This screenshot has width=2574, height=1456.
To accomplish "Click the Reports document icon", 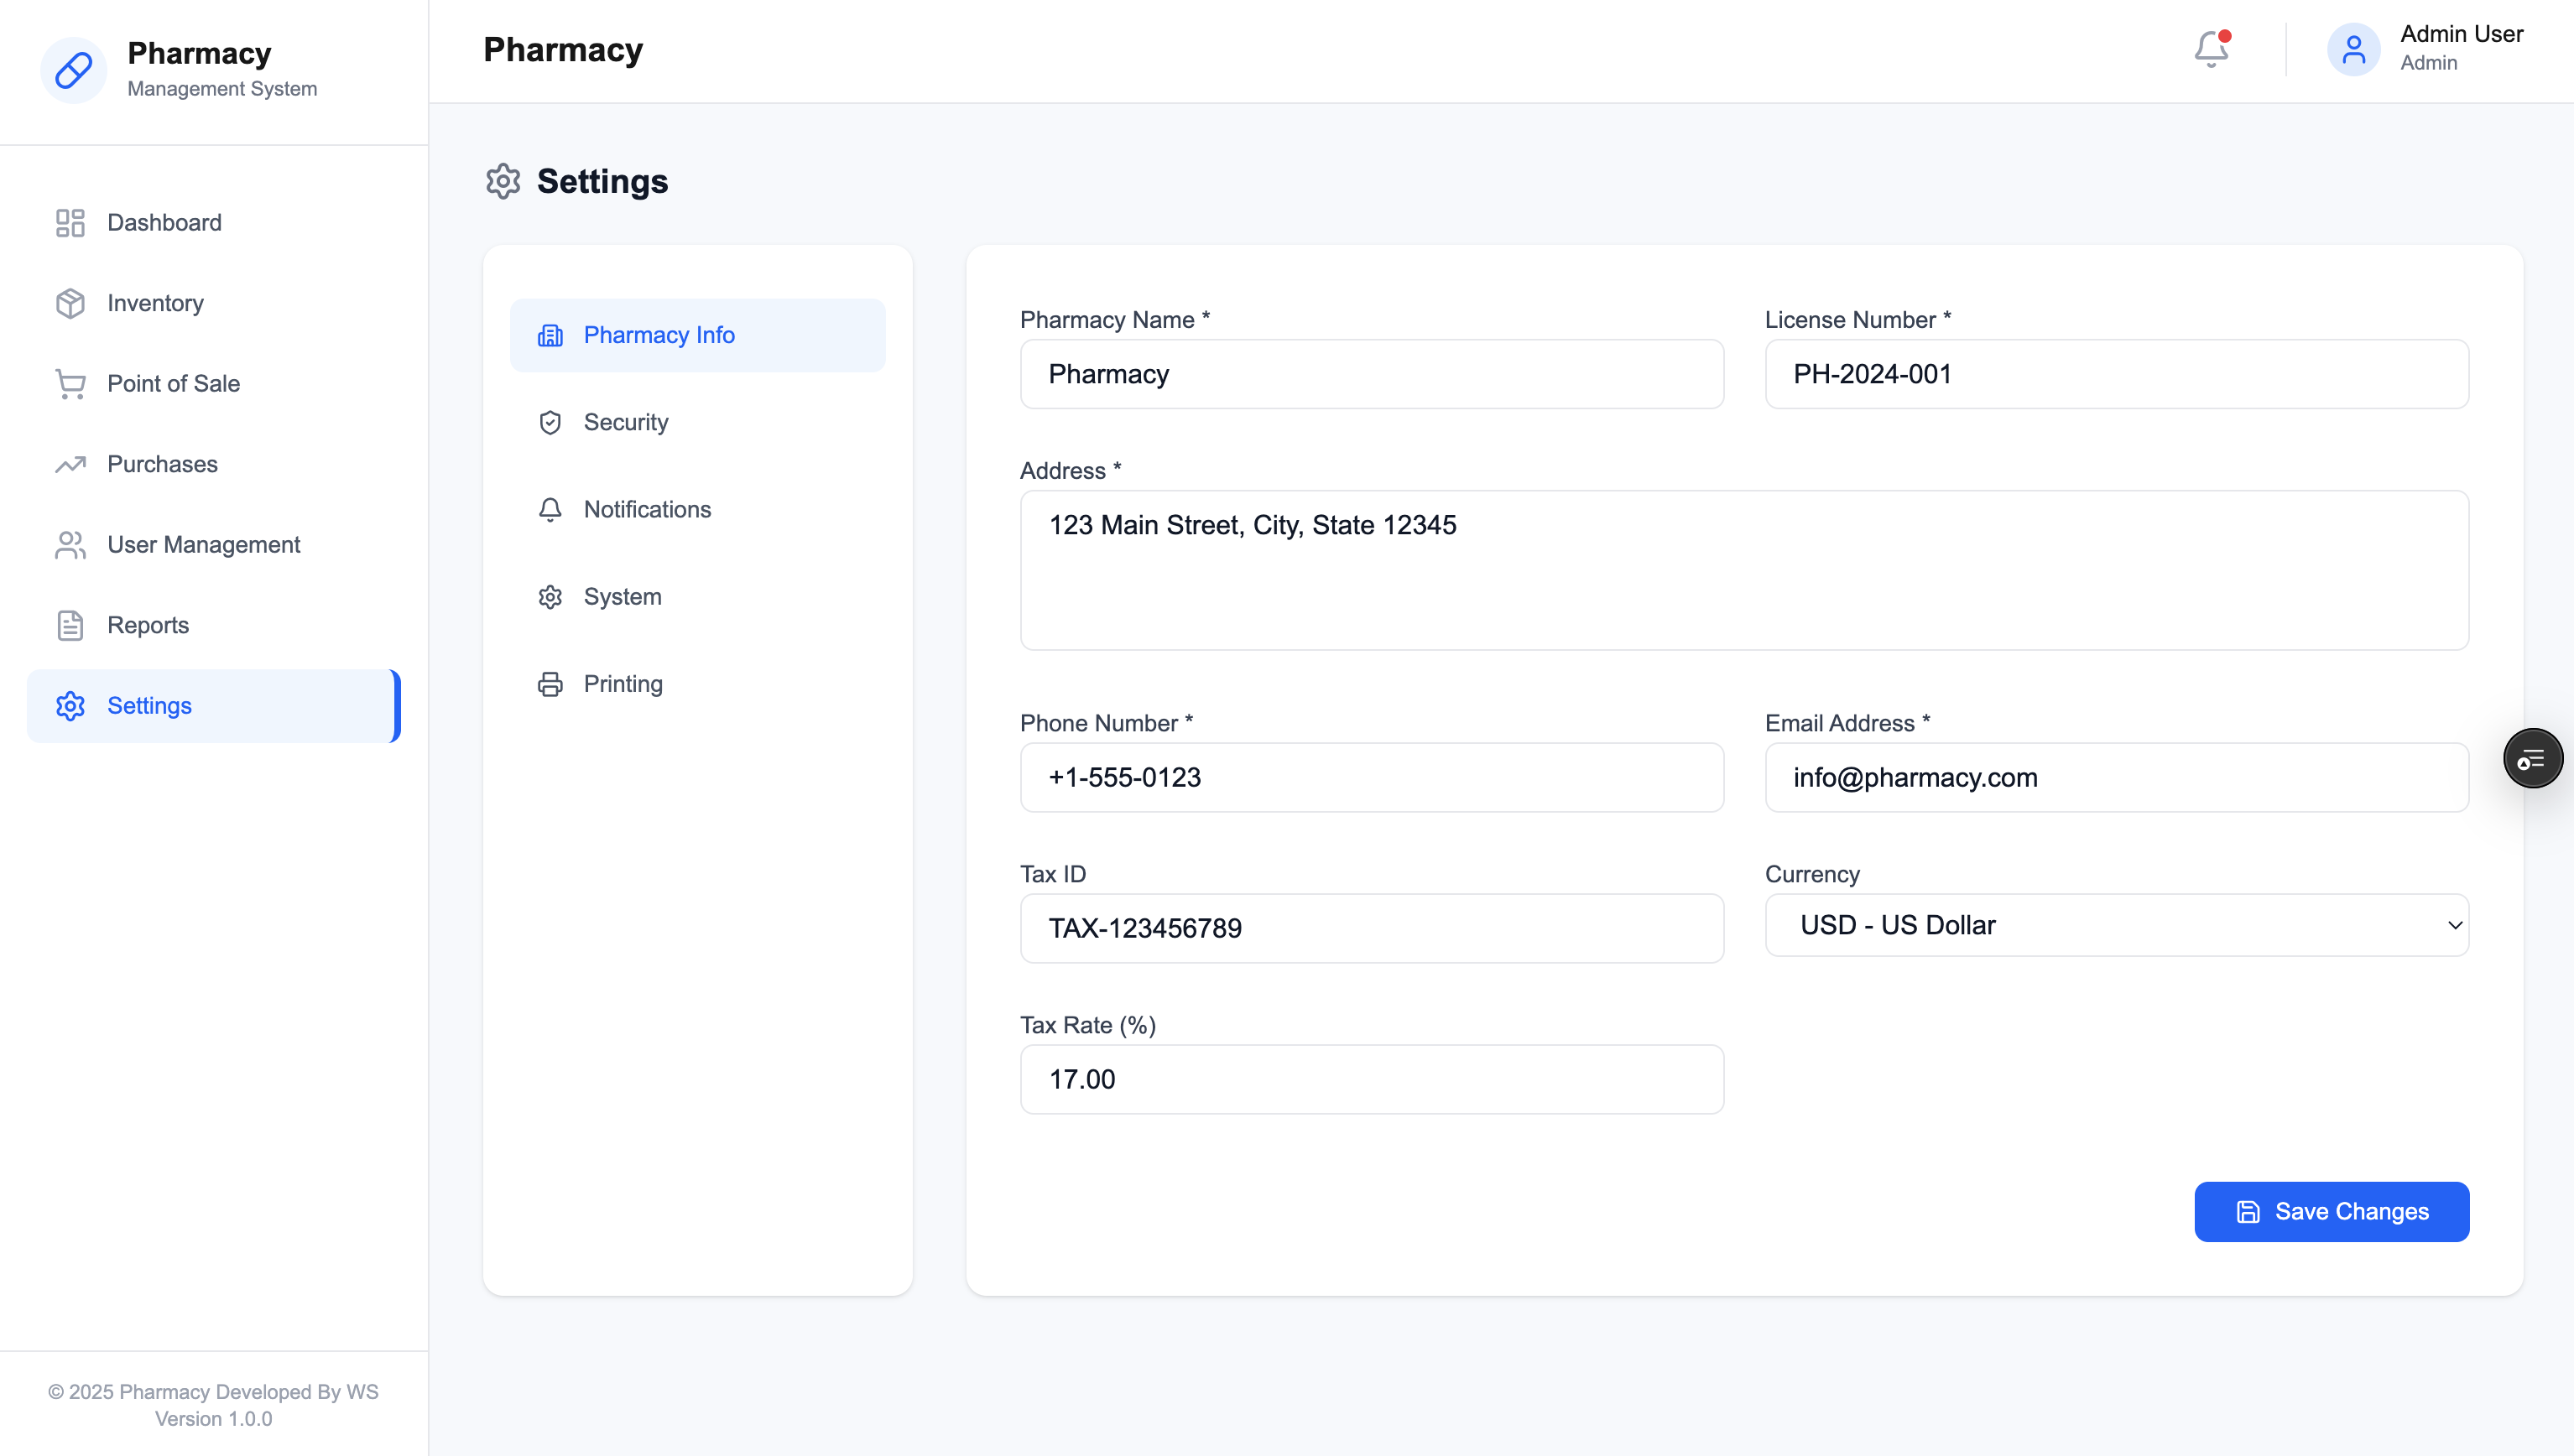I will (x=70, y=625).
